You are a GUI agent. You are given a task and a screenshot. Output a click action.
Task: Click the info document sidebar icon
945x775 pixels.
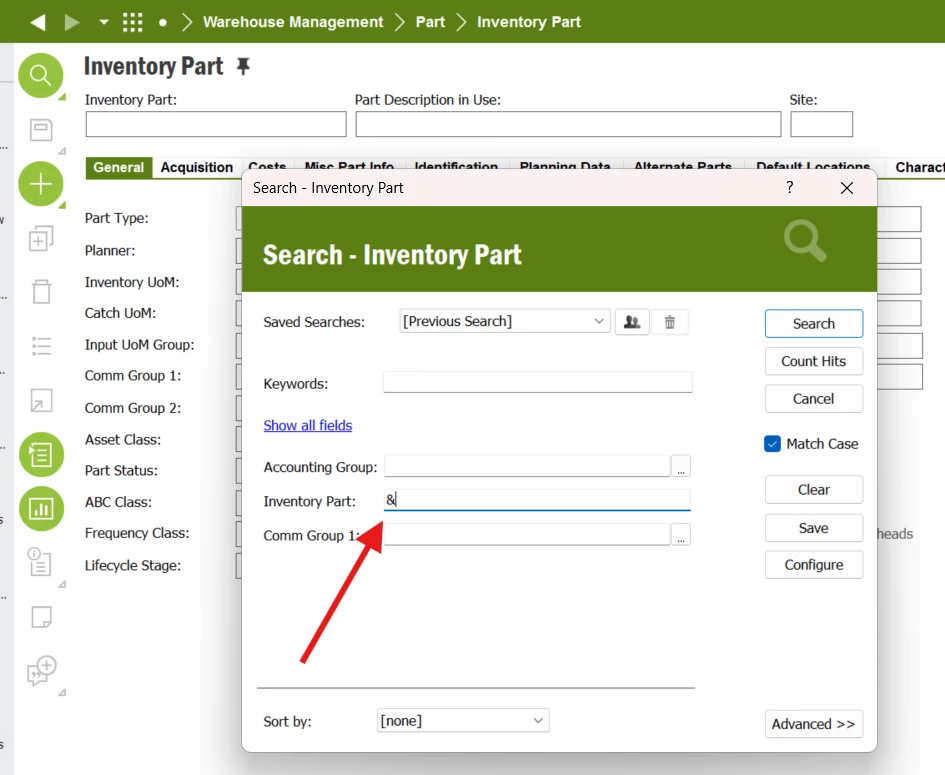coord(40,562)
